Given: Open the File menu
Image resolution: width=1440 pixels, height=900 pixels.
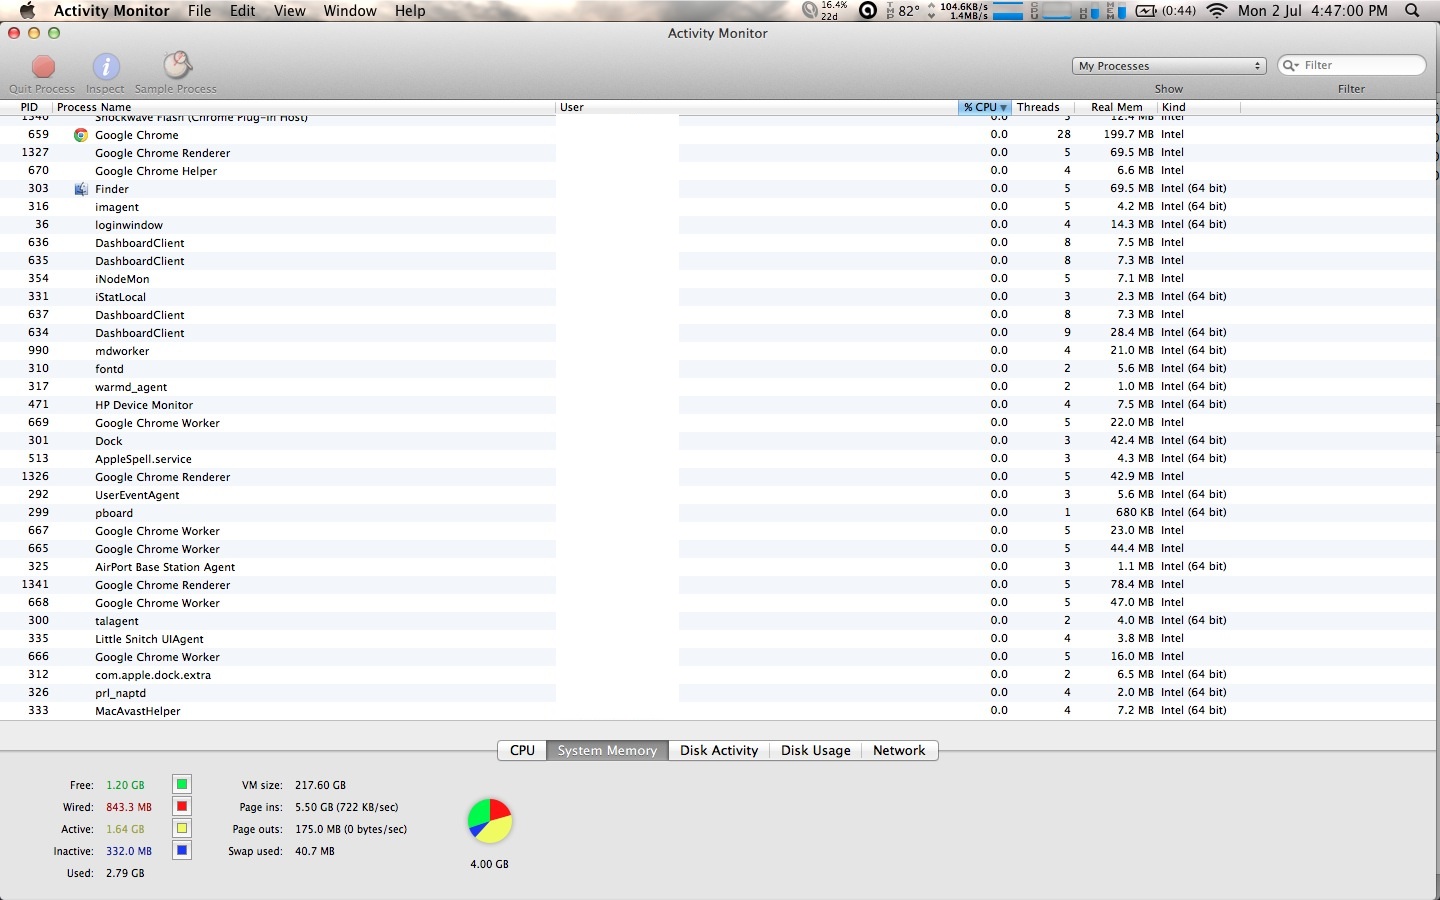Looking at the screenshot, I should coord(200,11).
